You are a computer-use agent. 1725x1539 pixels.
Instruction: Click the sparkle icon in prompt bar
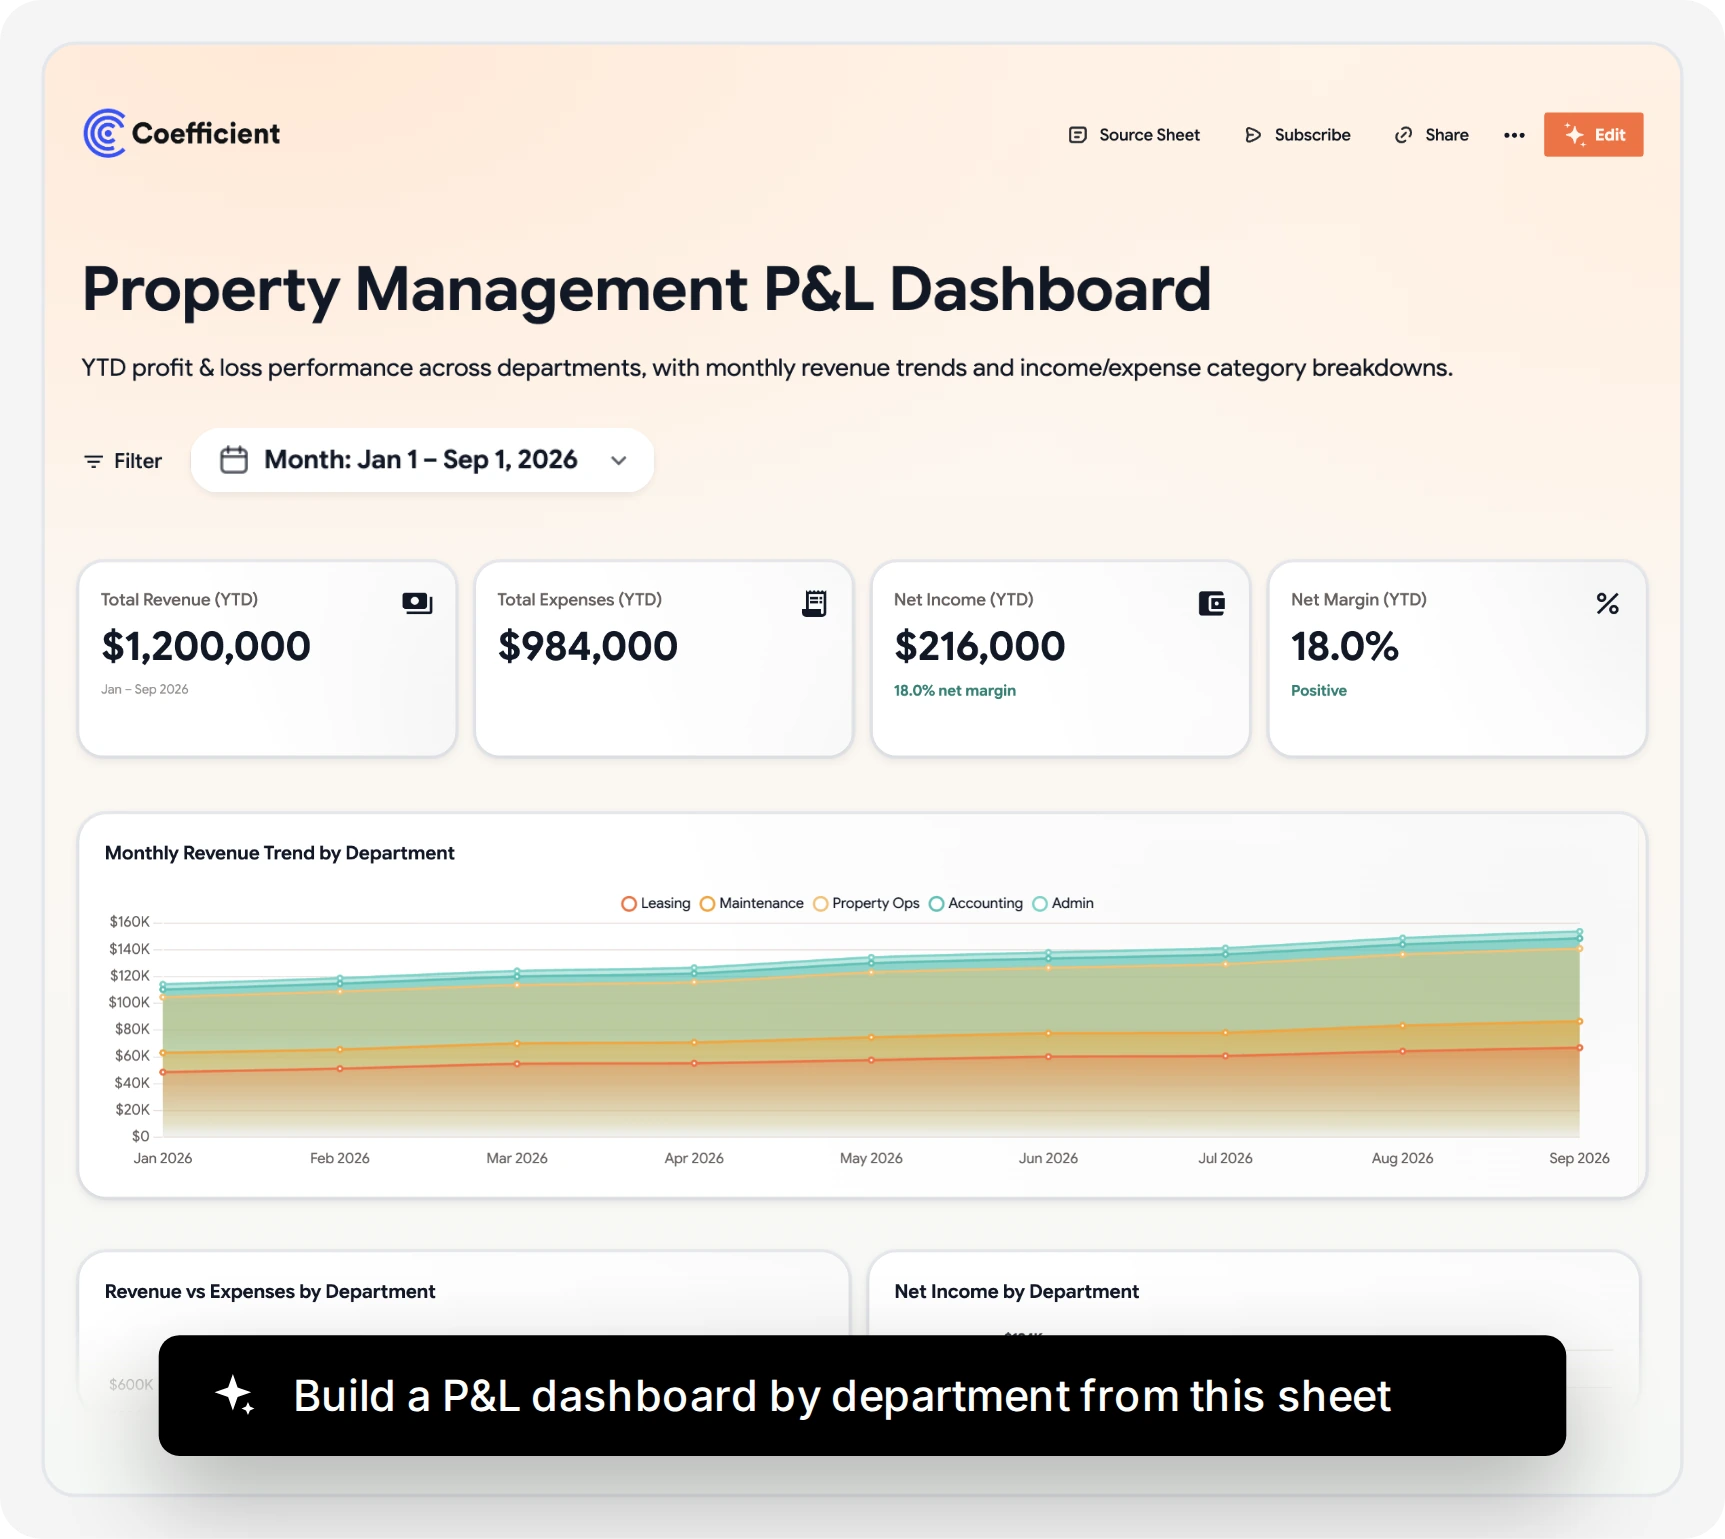(236, 1395)
